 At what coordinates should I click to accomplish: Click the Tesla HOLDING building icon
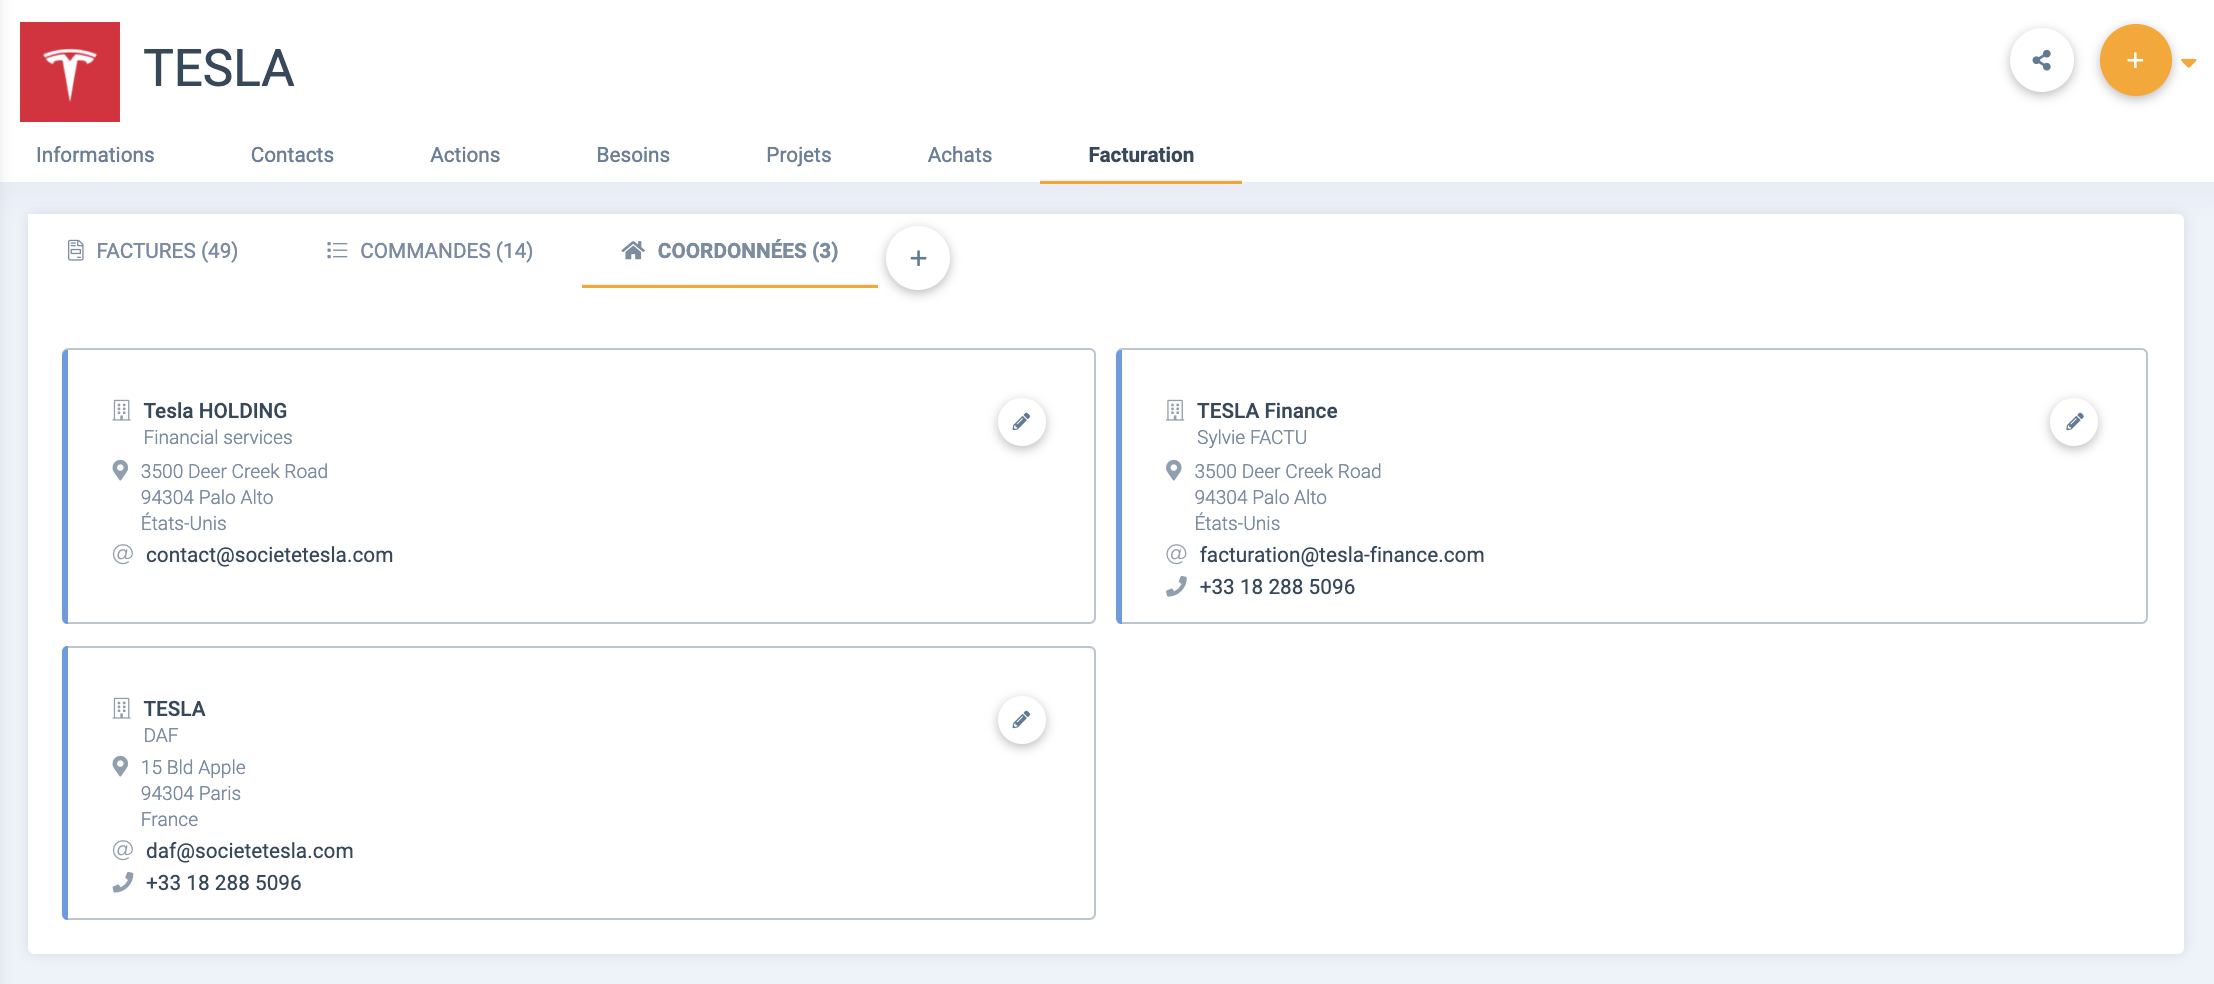(122, 410)
